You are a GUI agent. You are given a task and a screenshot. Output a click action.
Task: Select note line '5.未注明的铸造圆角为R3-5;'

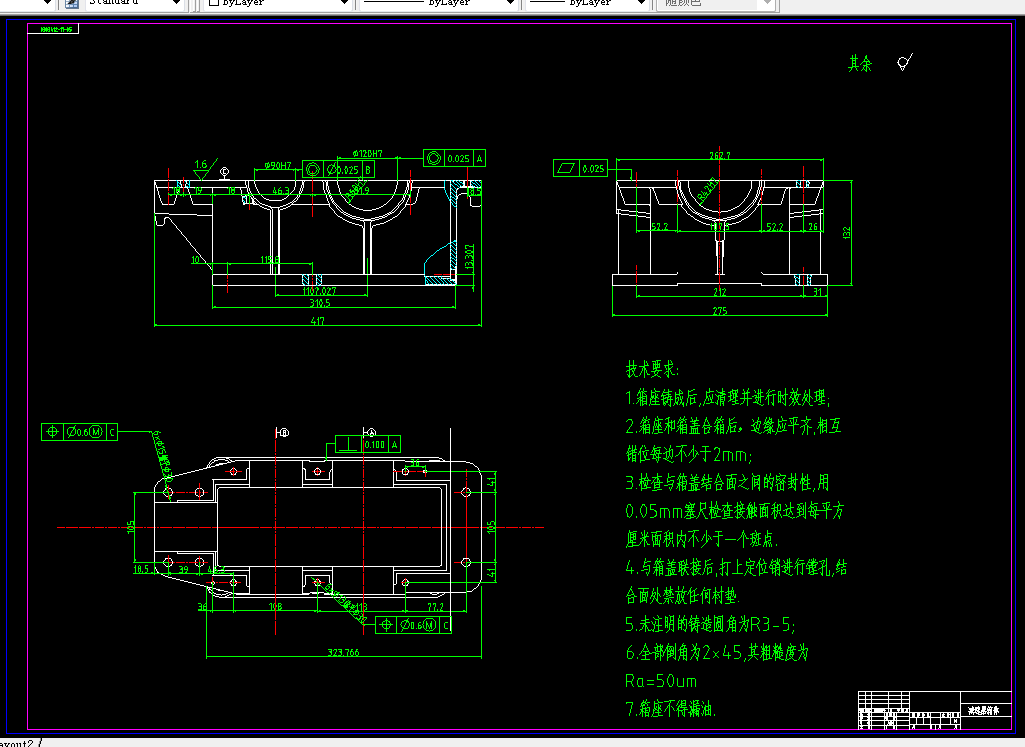pos(711,625)
